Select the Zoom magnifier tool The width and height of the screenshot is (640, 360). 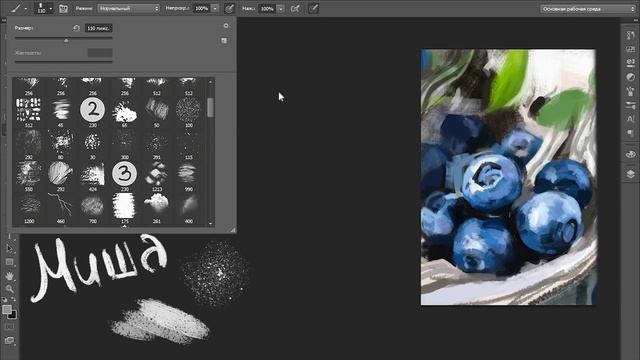[x=9, y=289]
